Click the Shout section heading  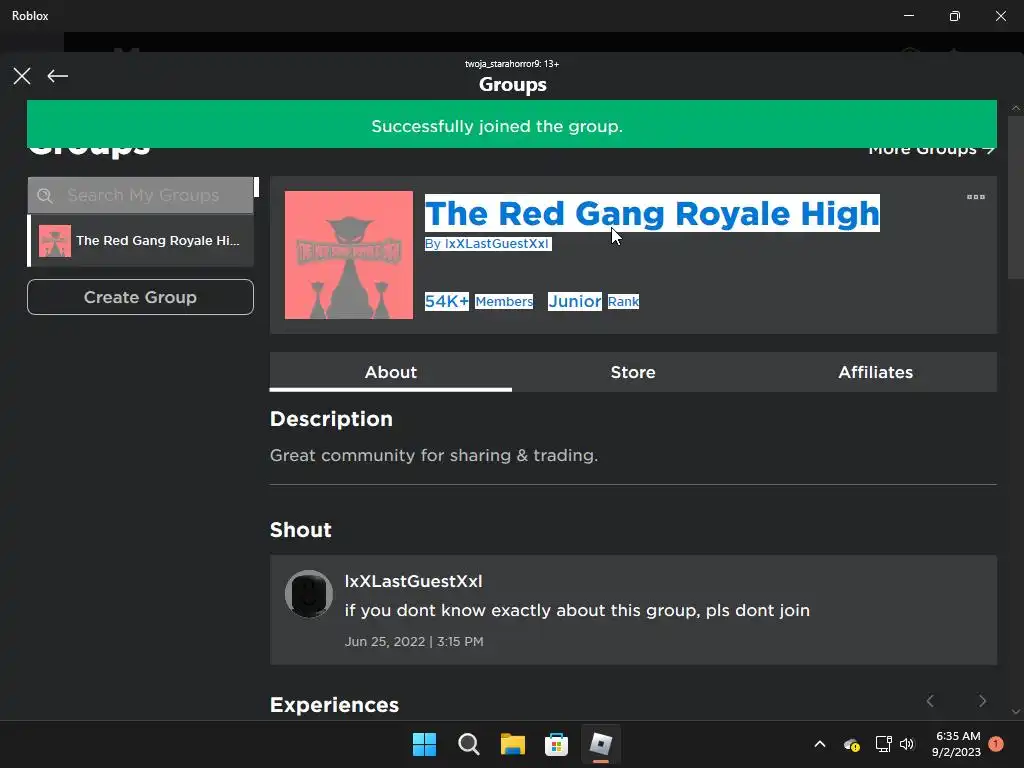point(301,530)
